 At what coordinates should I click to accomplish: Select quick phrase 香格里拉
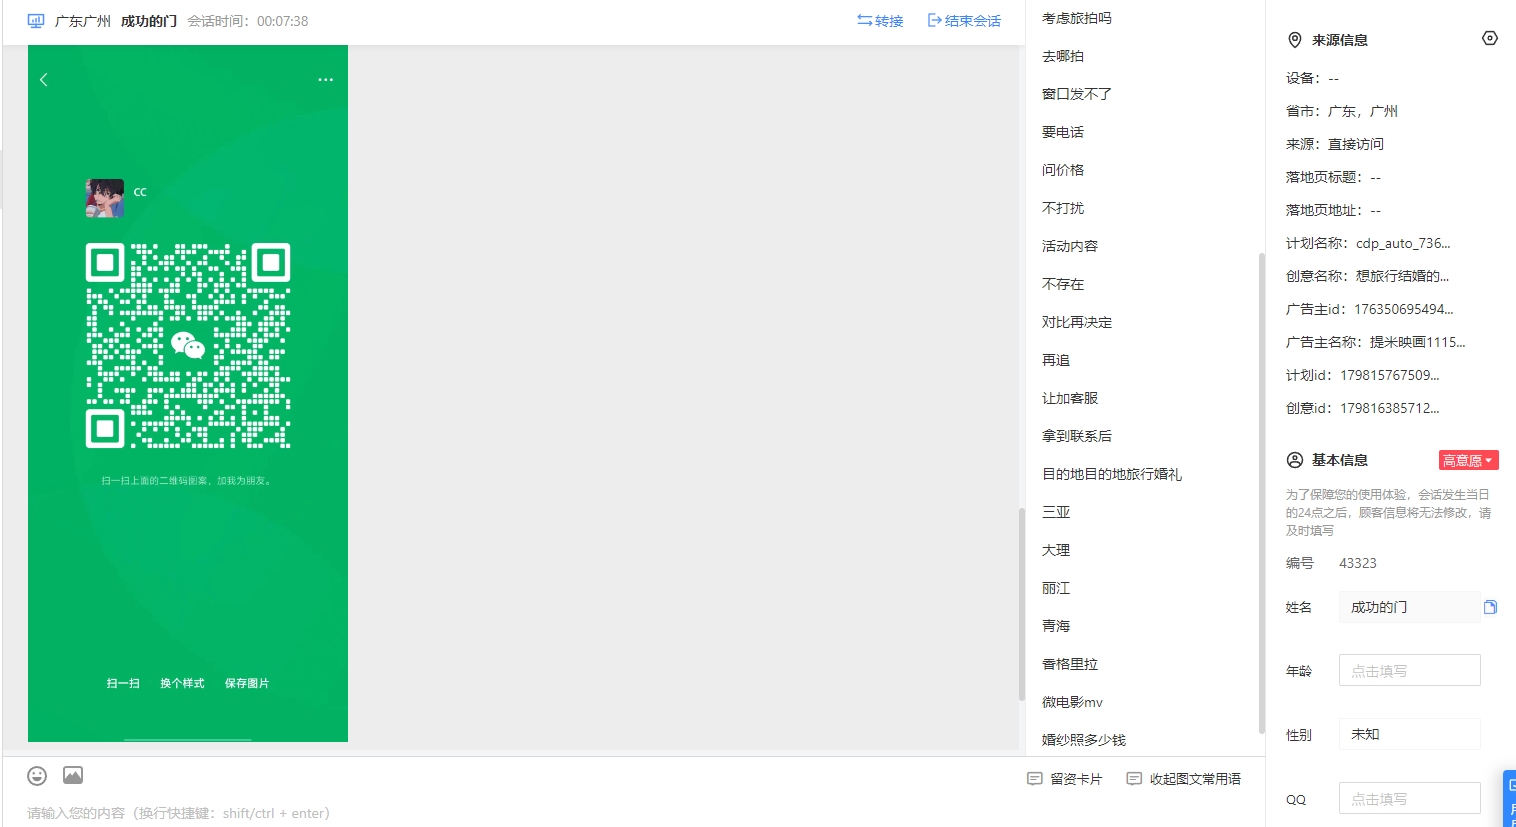[1069, 664]
